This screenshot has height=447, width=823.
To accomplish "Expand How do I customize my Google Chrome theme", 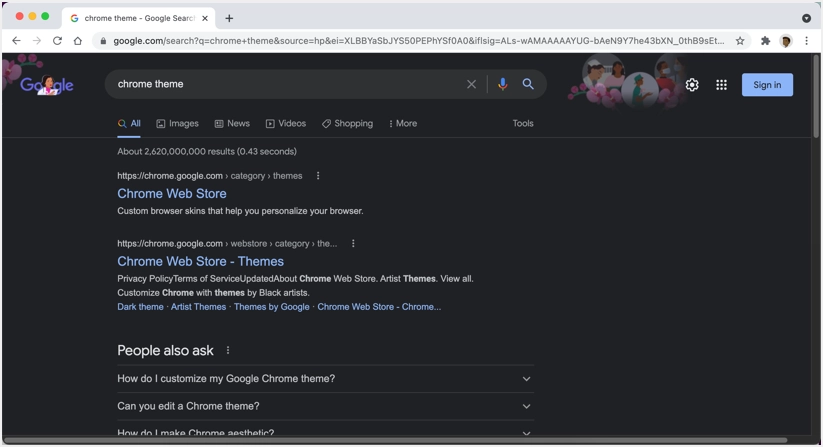I will click(325, 379).
